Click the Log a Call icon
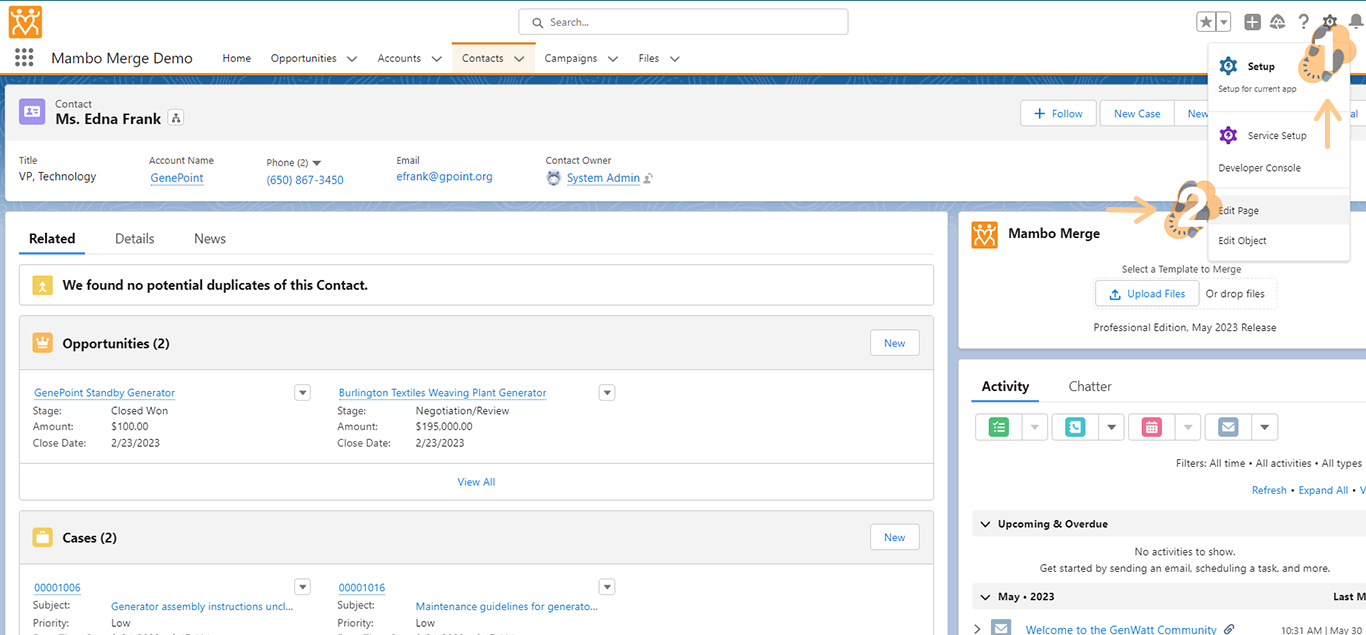The image size is (1366, 635). pyautogui.click(x=1075, y=427)
